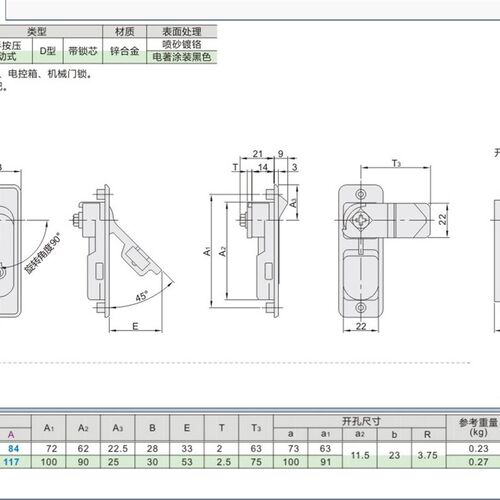Click the 旋转角度90° annotation
500x500 pixels.
[44, 253]
